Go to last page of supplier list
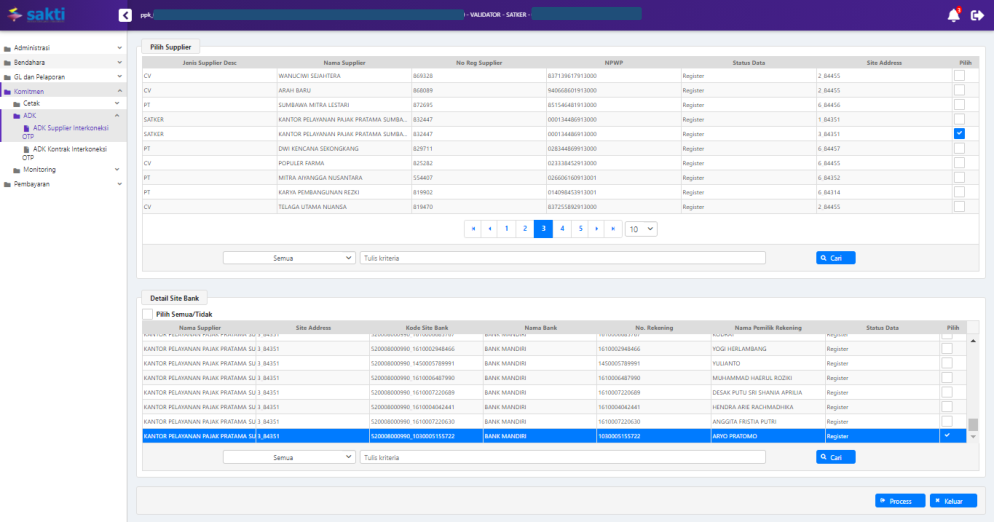Screen dimensions: 994x522 pos(614,229)
